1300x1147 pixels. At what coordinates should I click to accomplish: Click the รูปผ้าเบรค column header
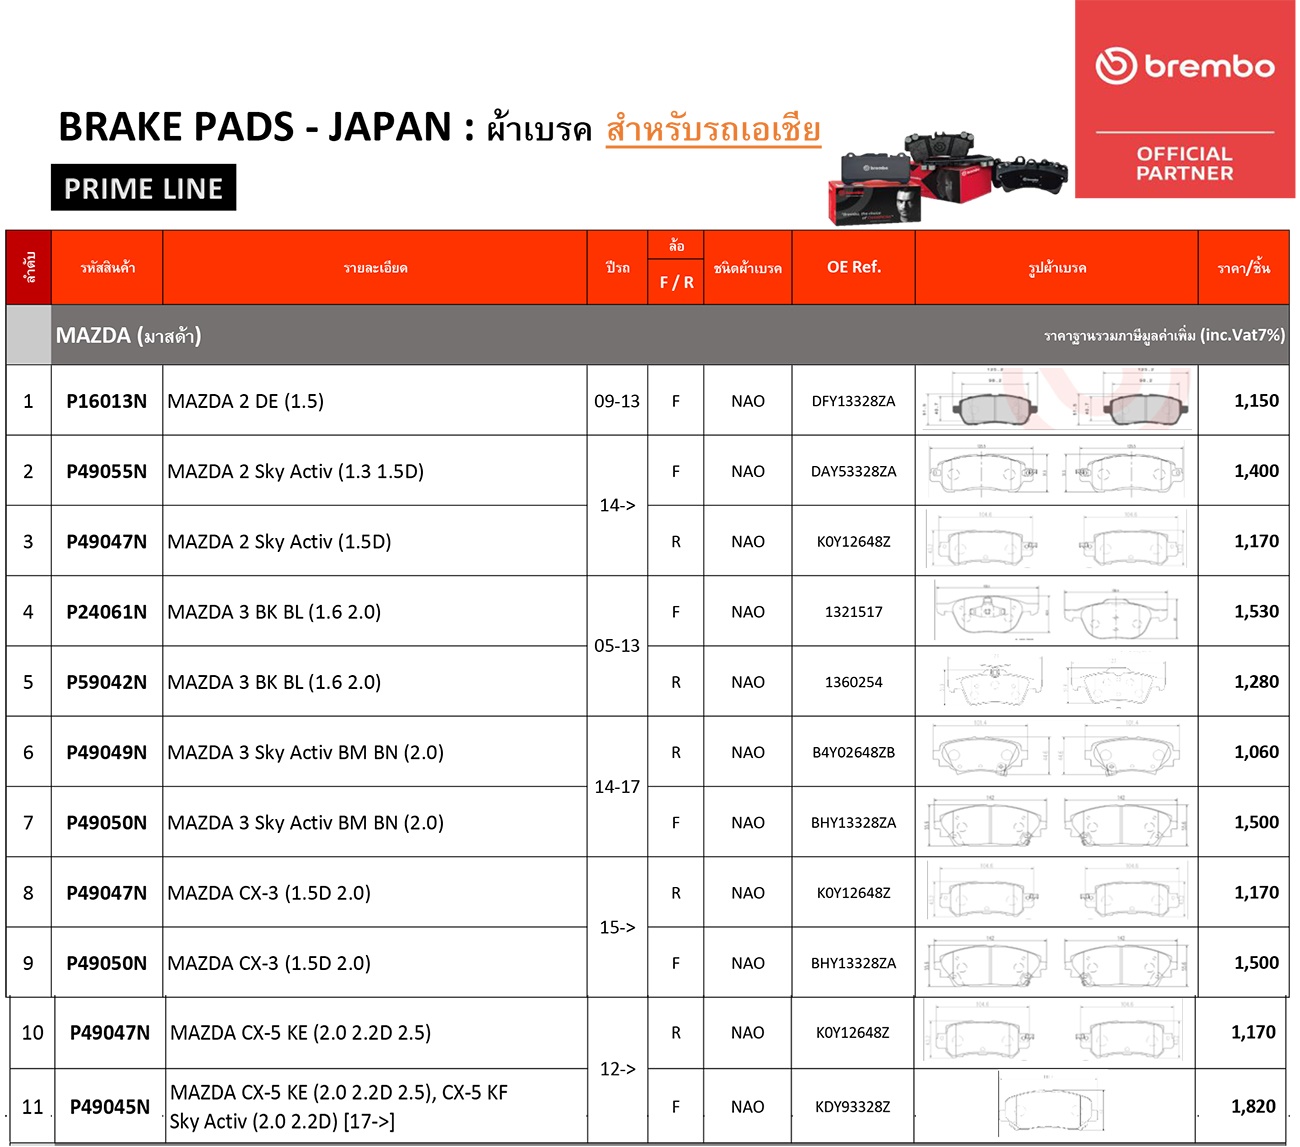(x=1057, y=268)
